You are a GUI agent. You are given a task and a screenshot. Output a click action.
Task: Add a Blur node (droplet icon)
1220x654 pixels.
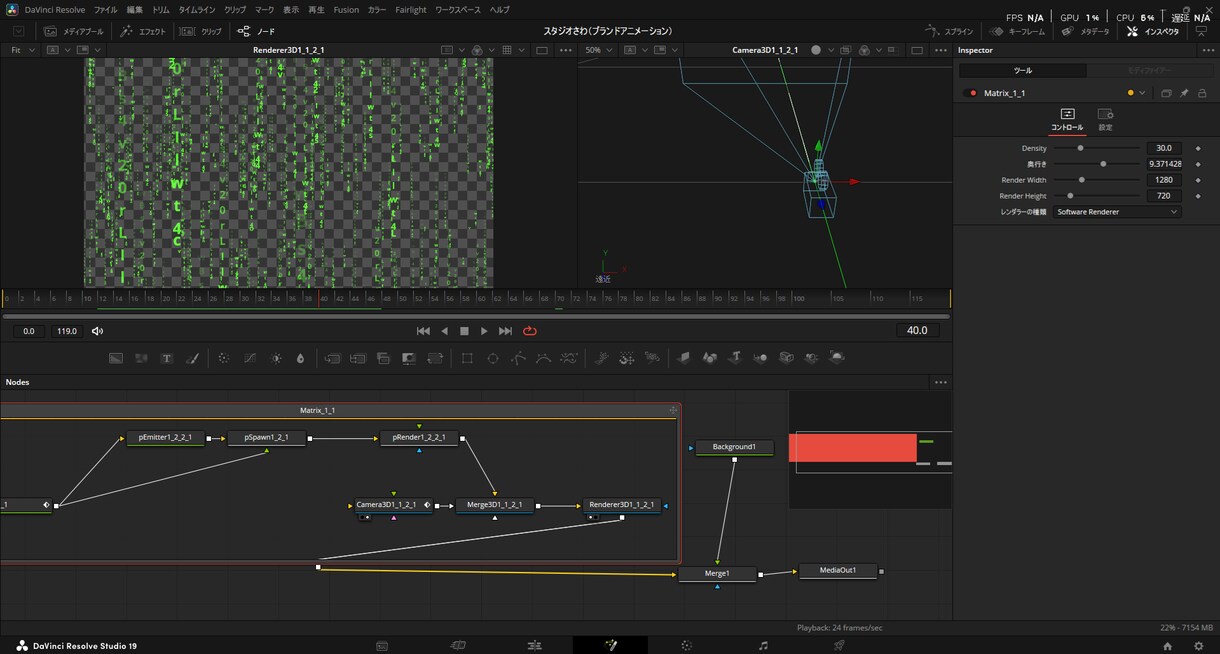point(301,358)
